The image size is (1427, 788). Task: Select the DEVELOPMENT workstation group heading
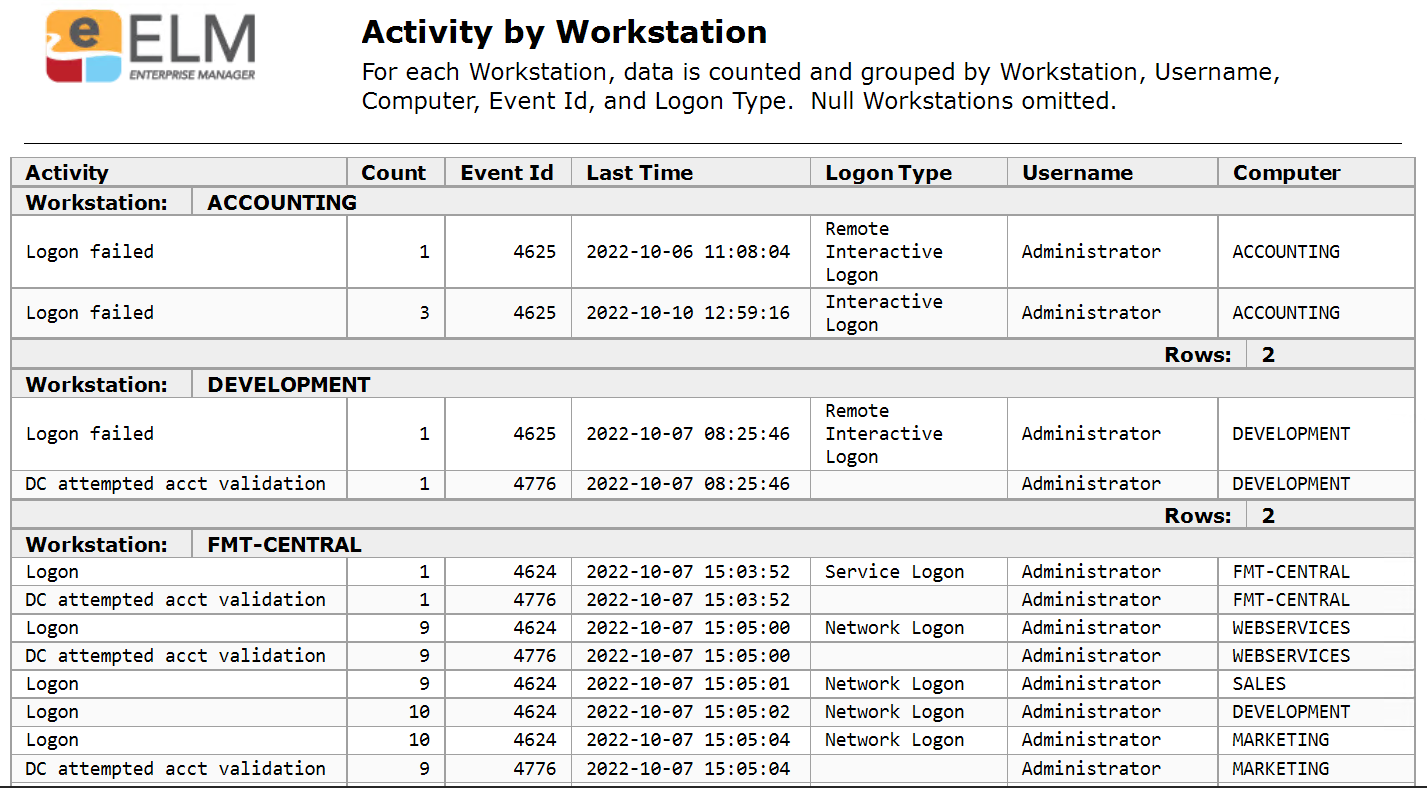(289, 384)
